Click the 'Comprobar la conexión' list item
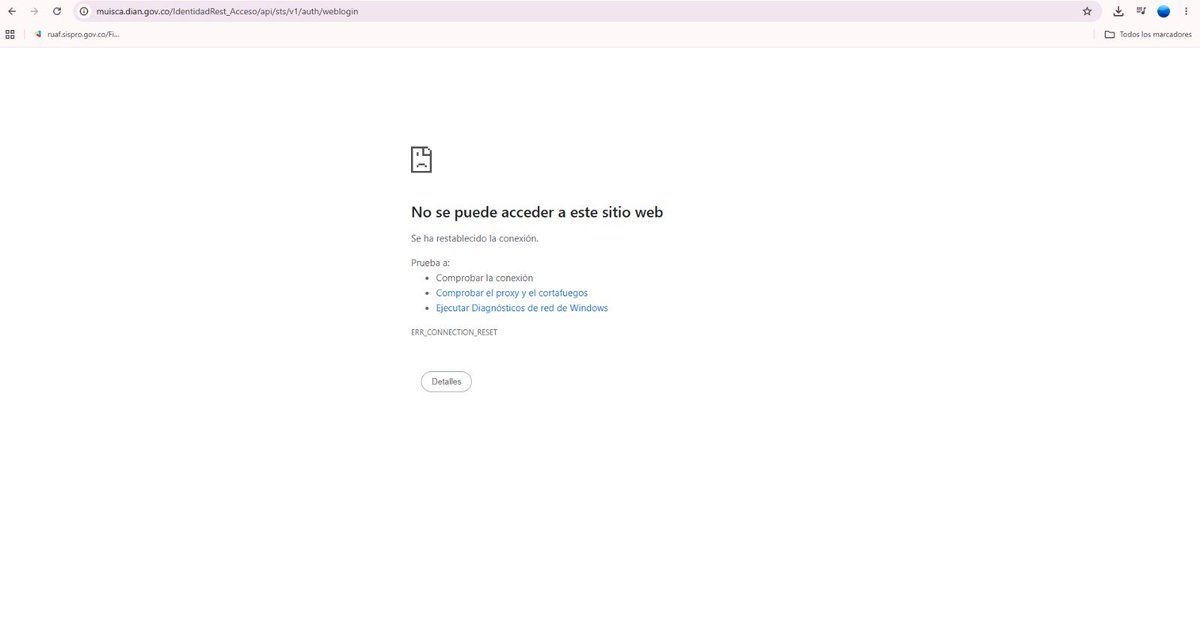Image resolution: width=1200 pixels, height=618 pixels. point(485,278)
